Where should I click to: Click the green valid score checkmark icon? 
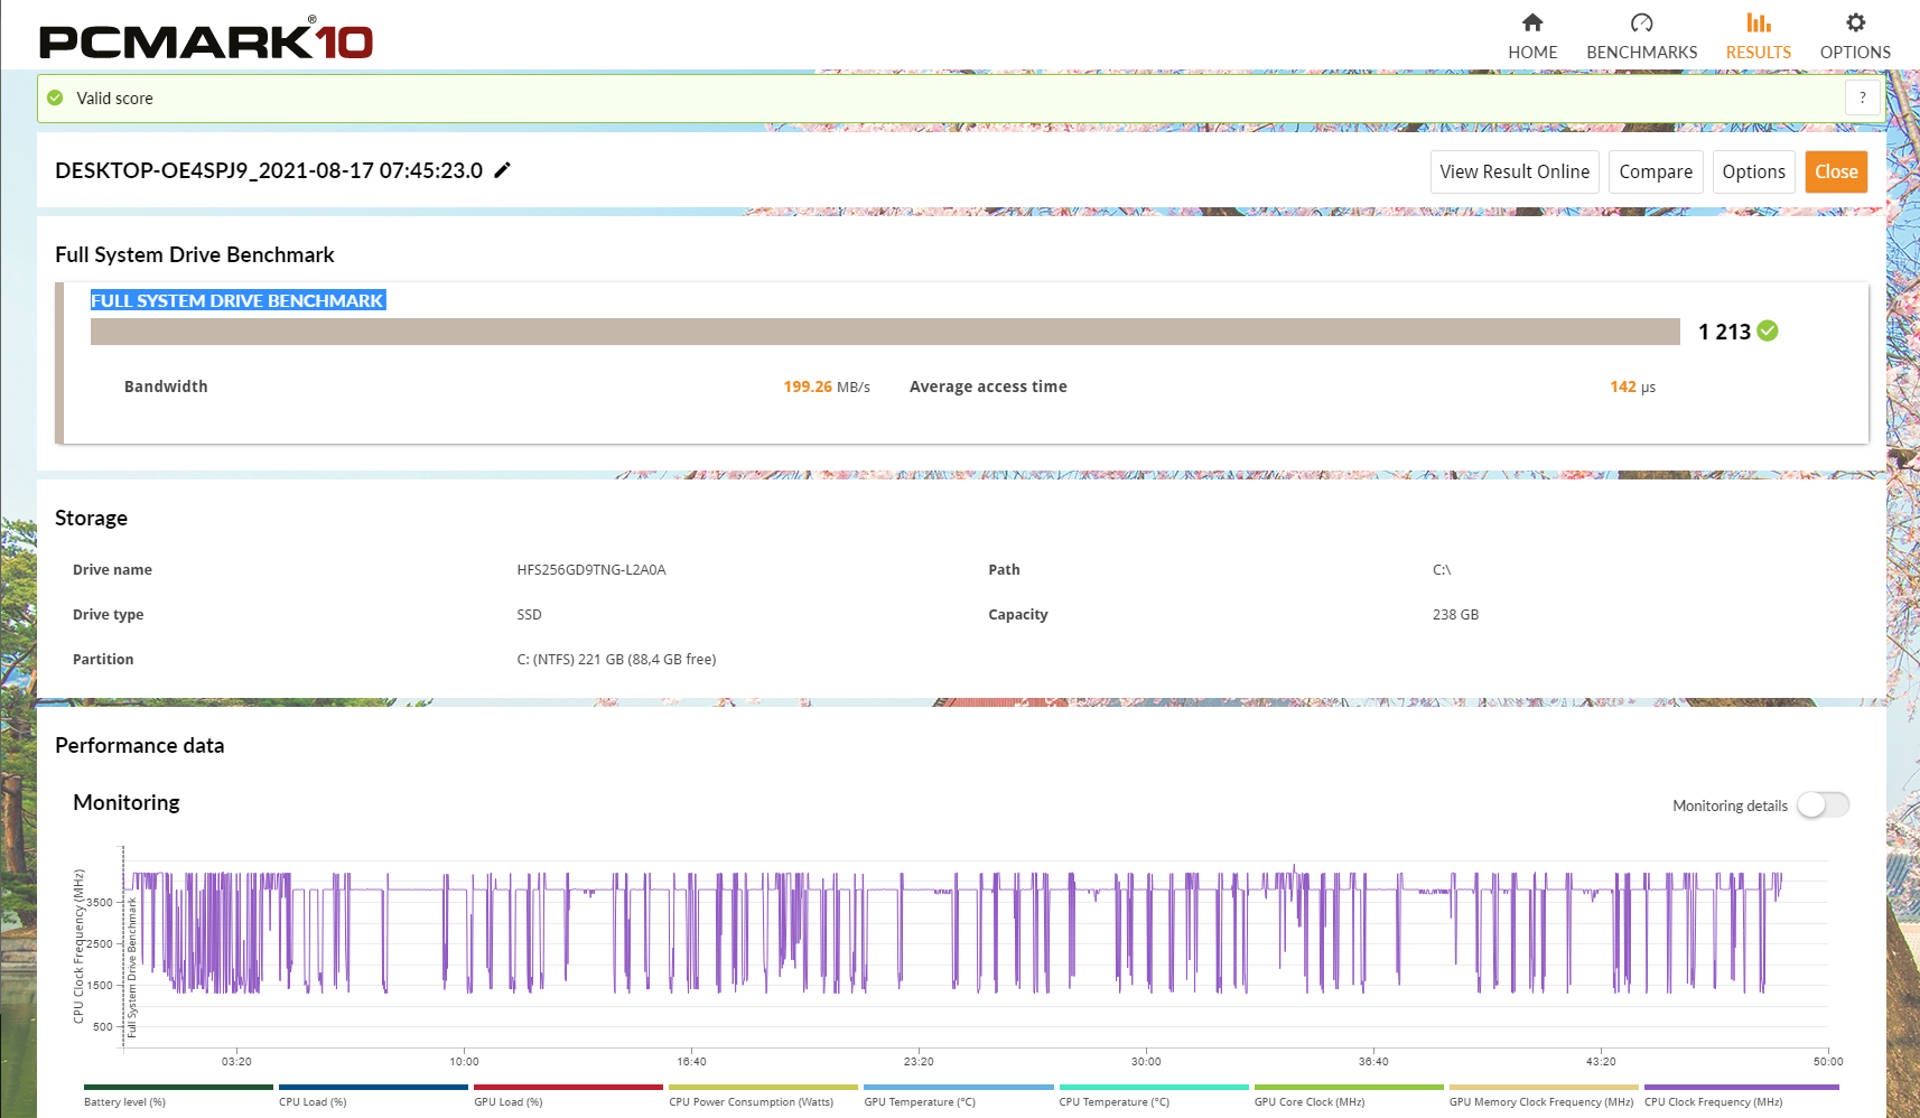(56, 98)
